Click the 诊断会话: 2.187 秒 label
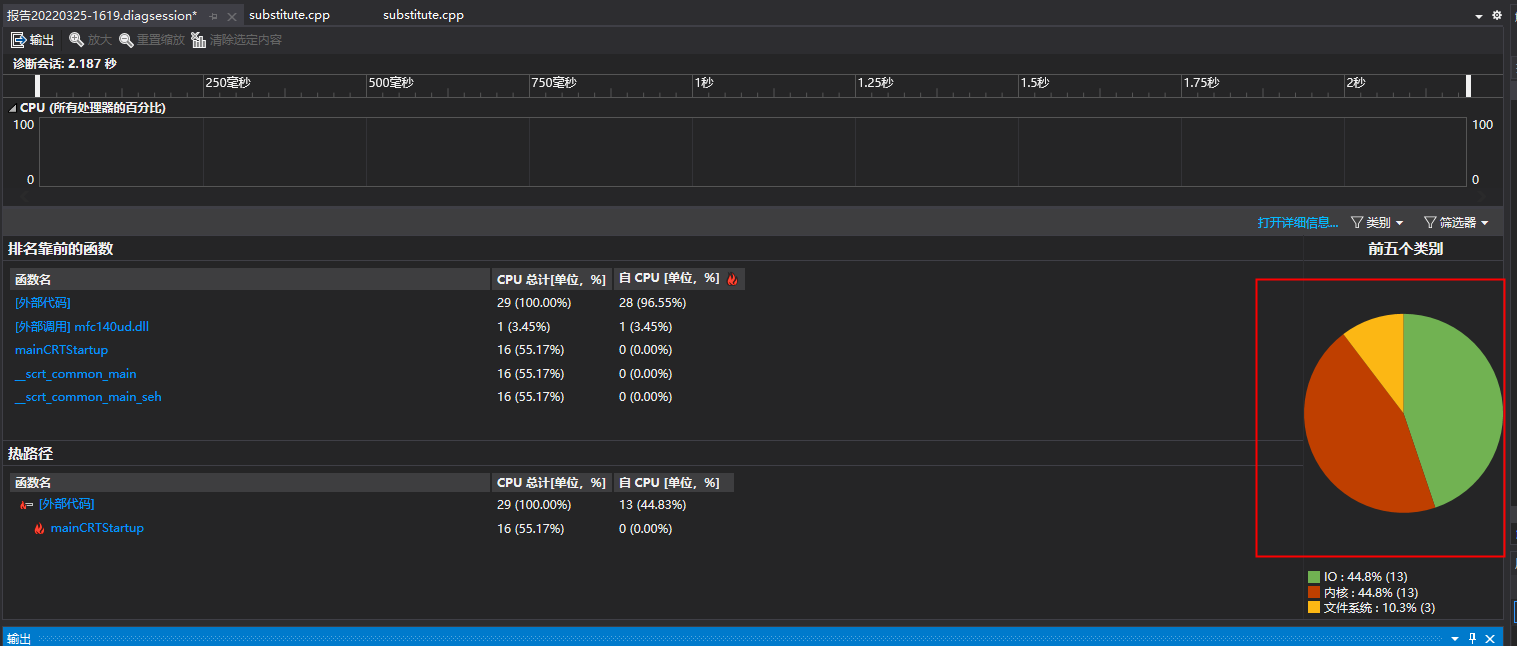 64,63
